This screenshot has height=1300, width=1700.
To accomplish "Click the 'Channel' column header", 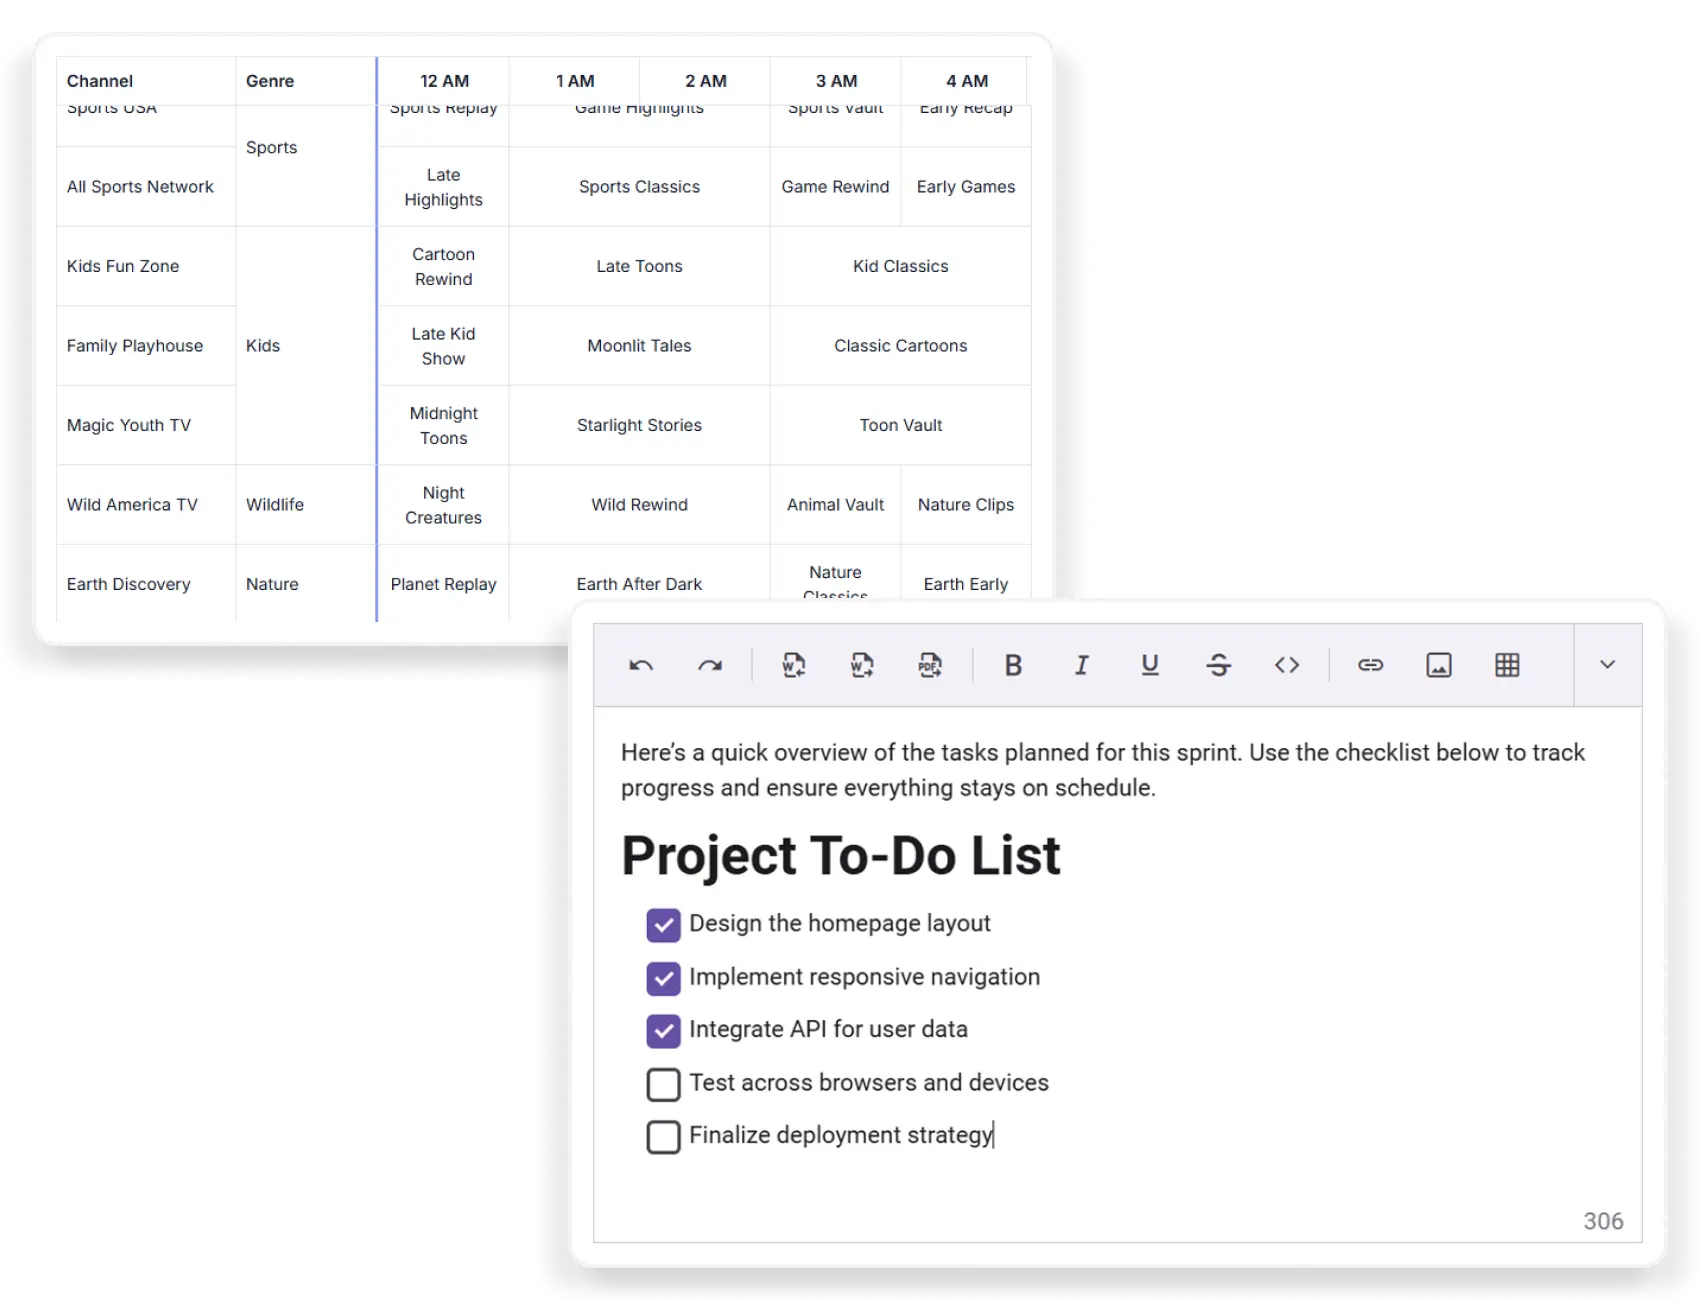I will coord(146,81).
